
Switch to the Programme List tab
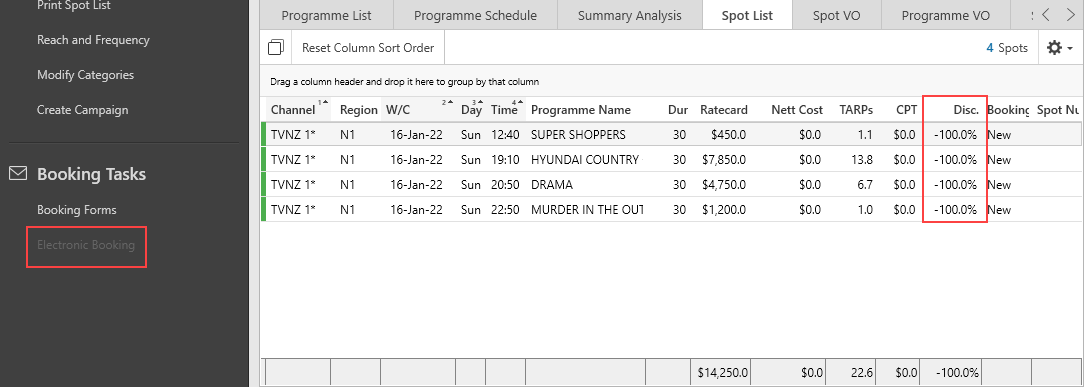[x=326, y=15]
